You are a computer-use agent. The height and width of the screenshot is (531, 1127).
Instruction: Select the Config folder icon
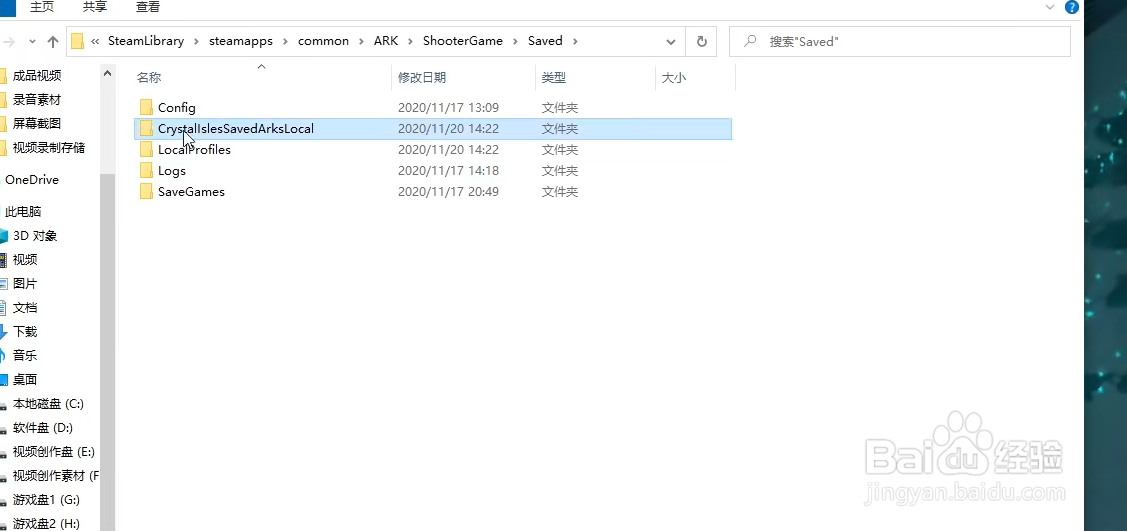[x=147, y=108]
